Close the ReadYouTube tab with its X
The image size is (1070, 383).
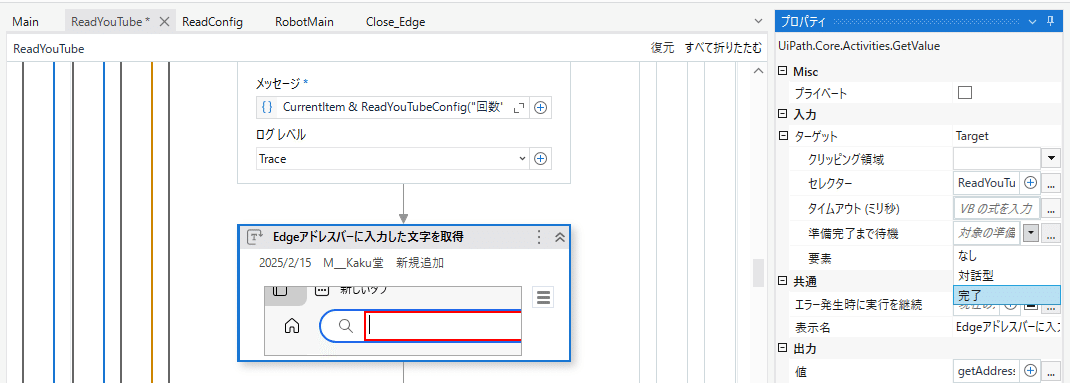click(x=164, y=21)
